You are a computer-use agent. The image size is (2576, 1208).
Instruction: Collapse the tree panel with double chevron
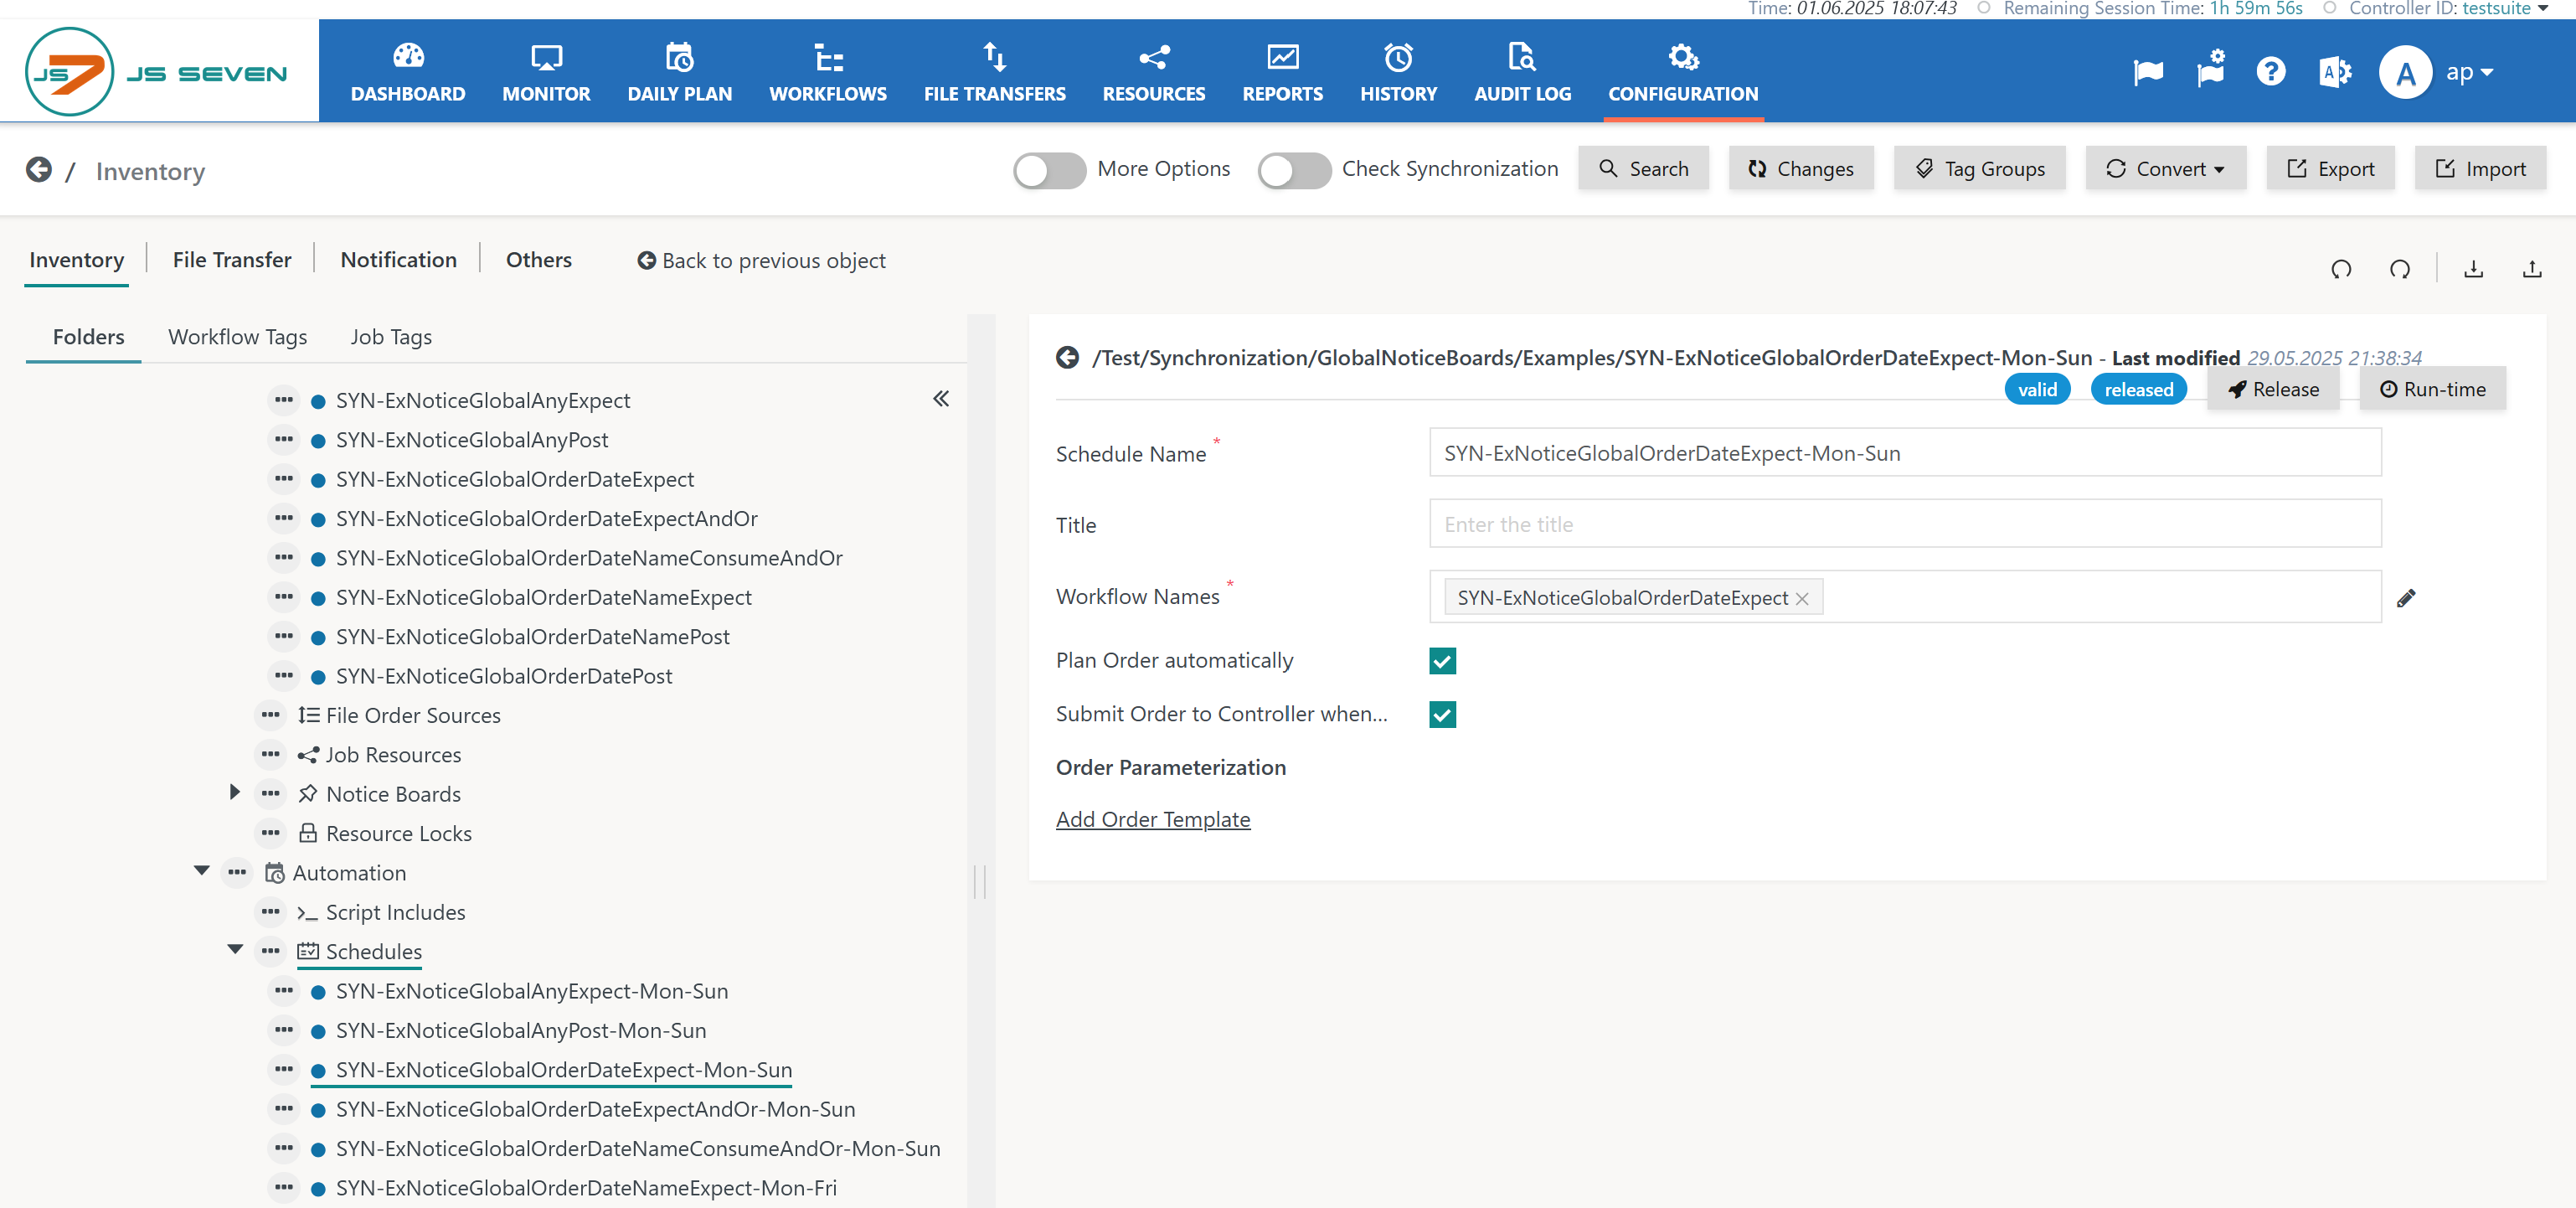click(x=940, y=399)
